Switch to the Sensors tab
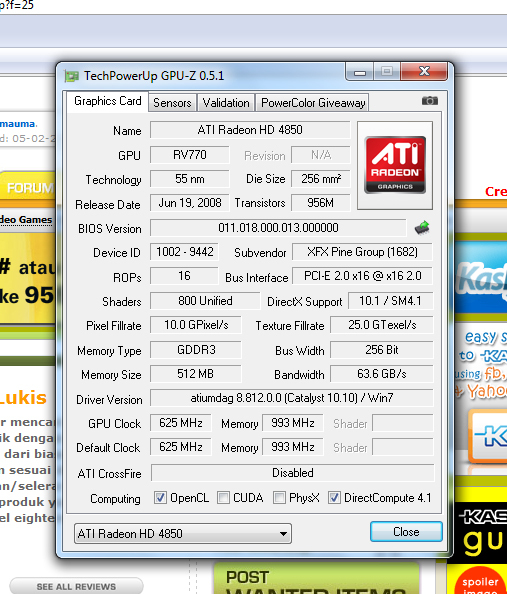 coord(172,103)
